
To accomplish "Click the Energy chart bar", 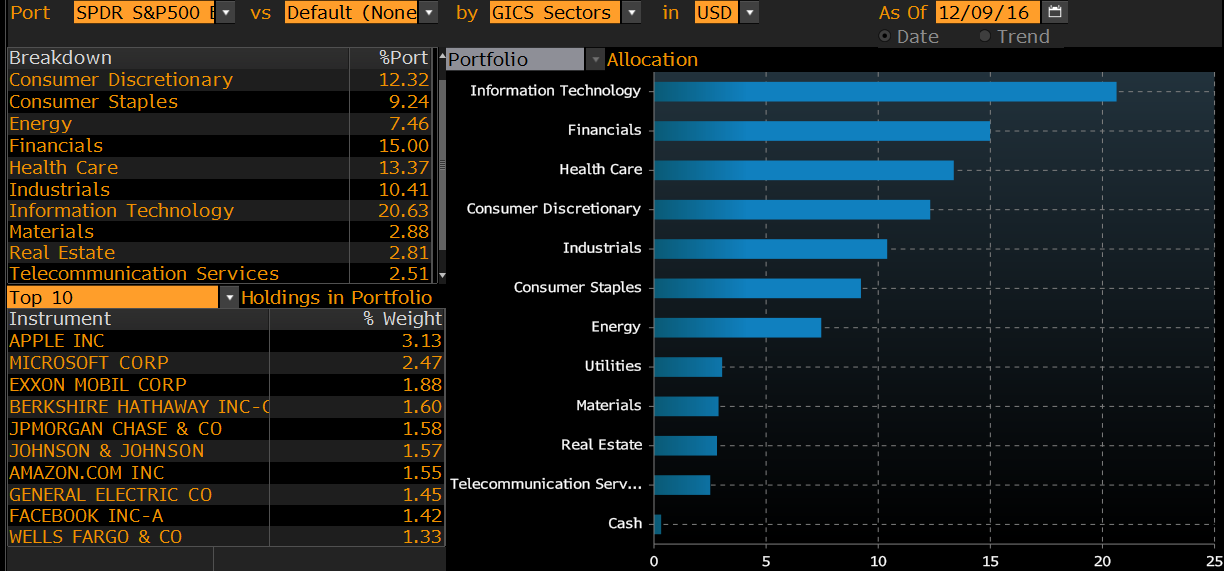I will pos(737,327).
